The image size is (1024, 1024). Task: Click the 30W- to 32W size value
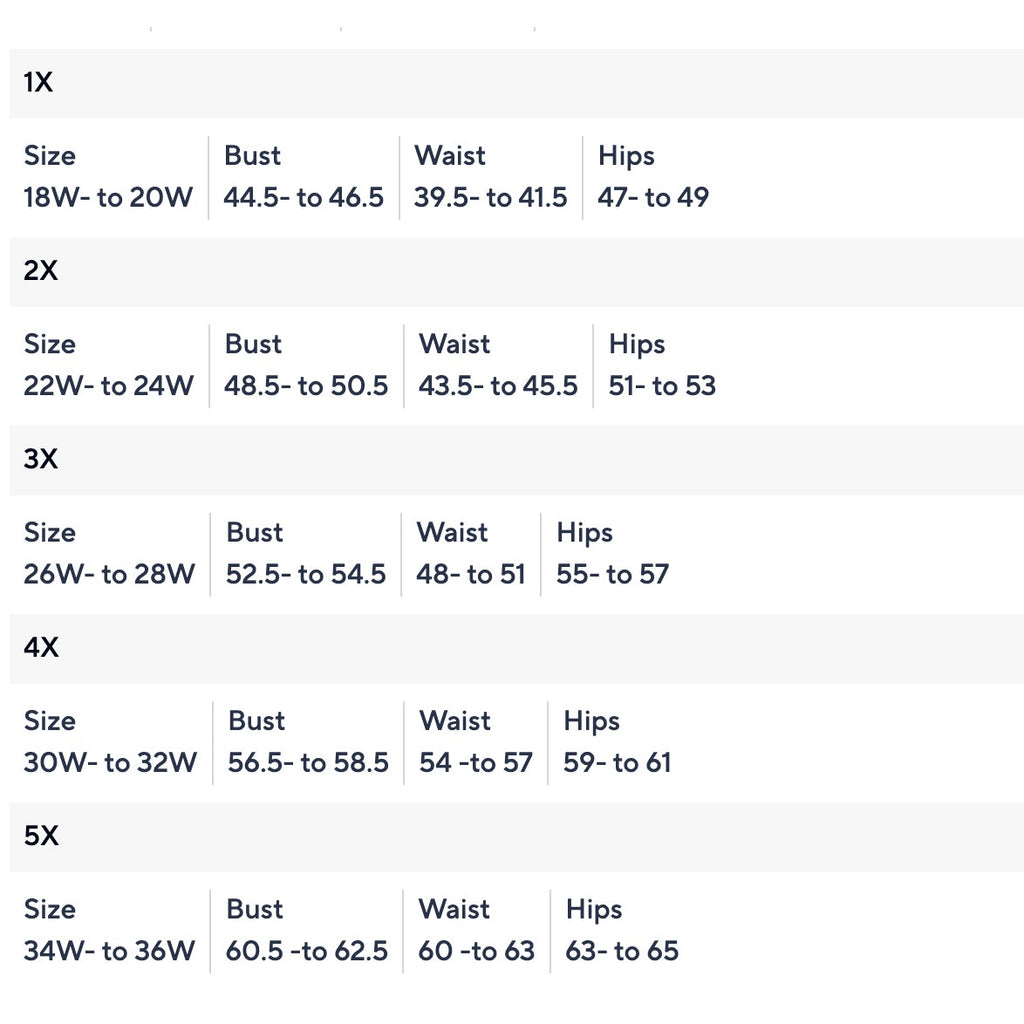pos(110,762)
